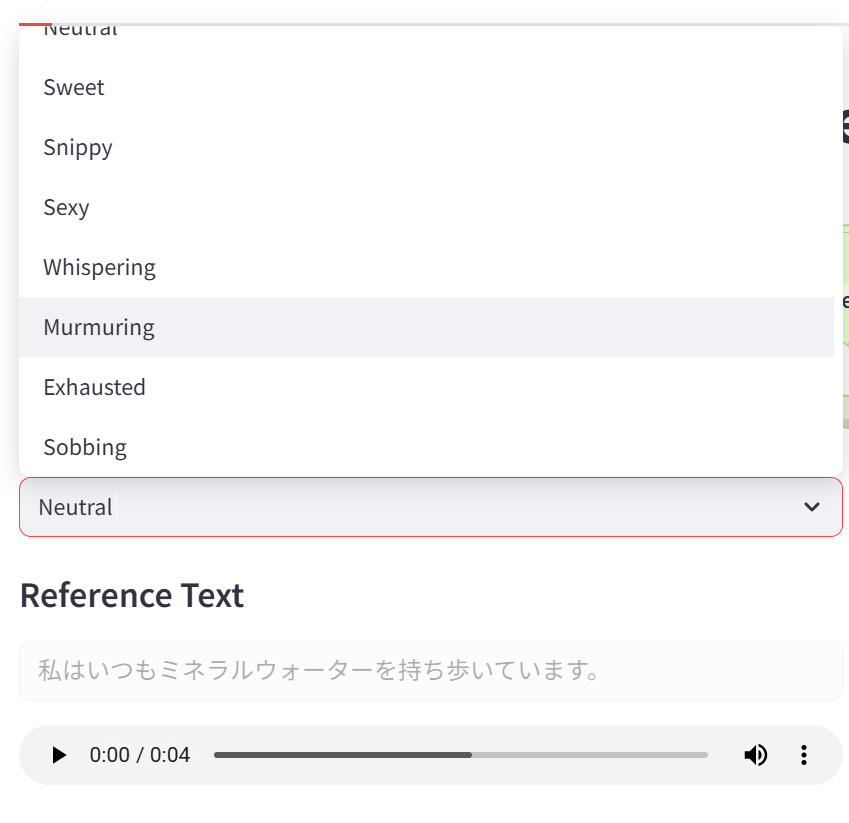
Task: Click the dropdown chevron arrow
Action: click(x=812, y=507)
